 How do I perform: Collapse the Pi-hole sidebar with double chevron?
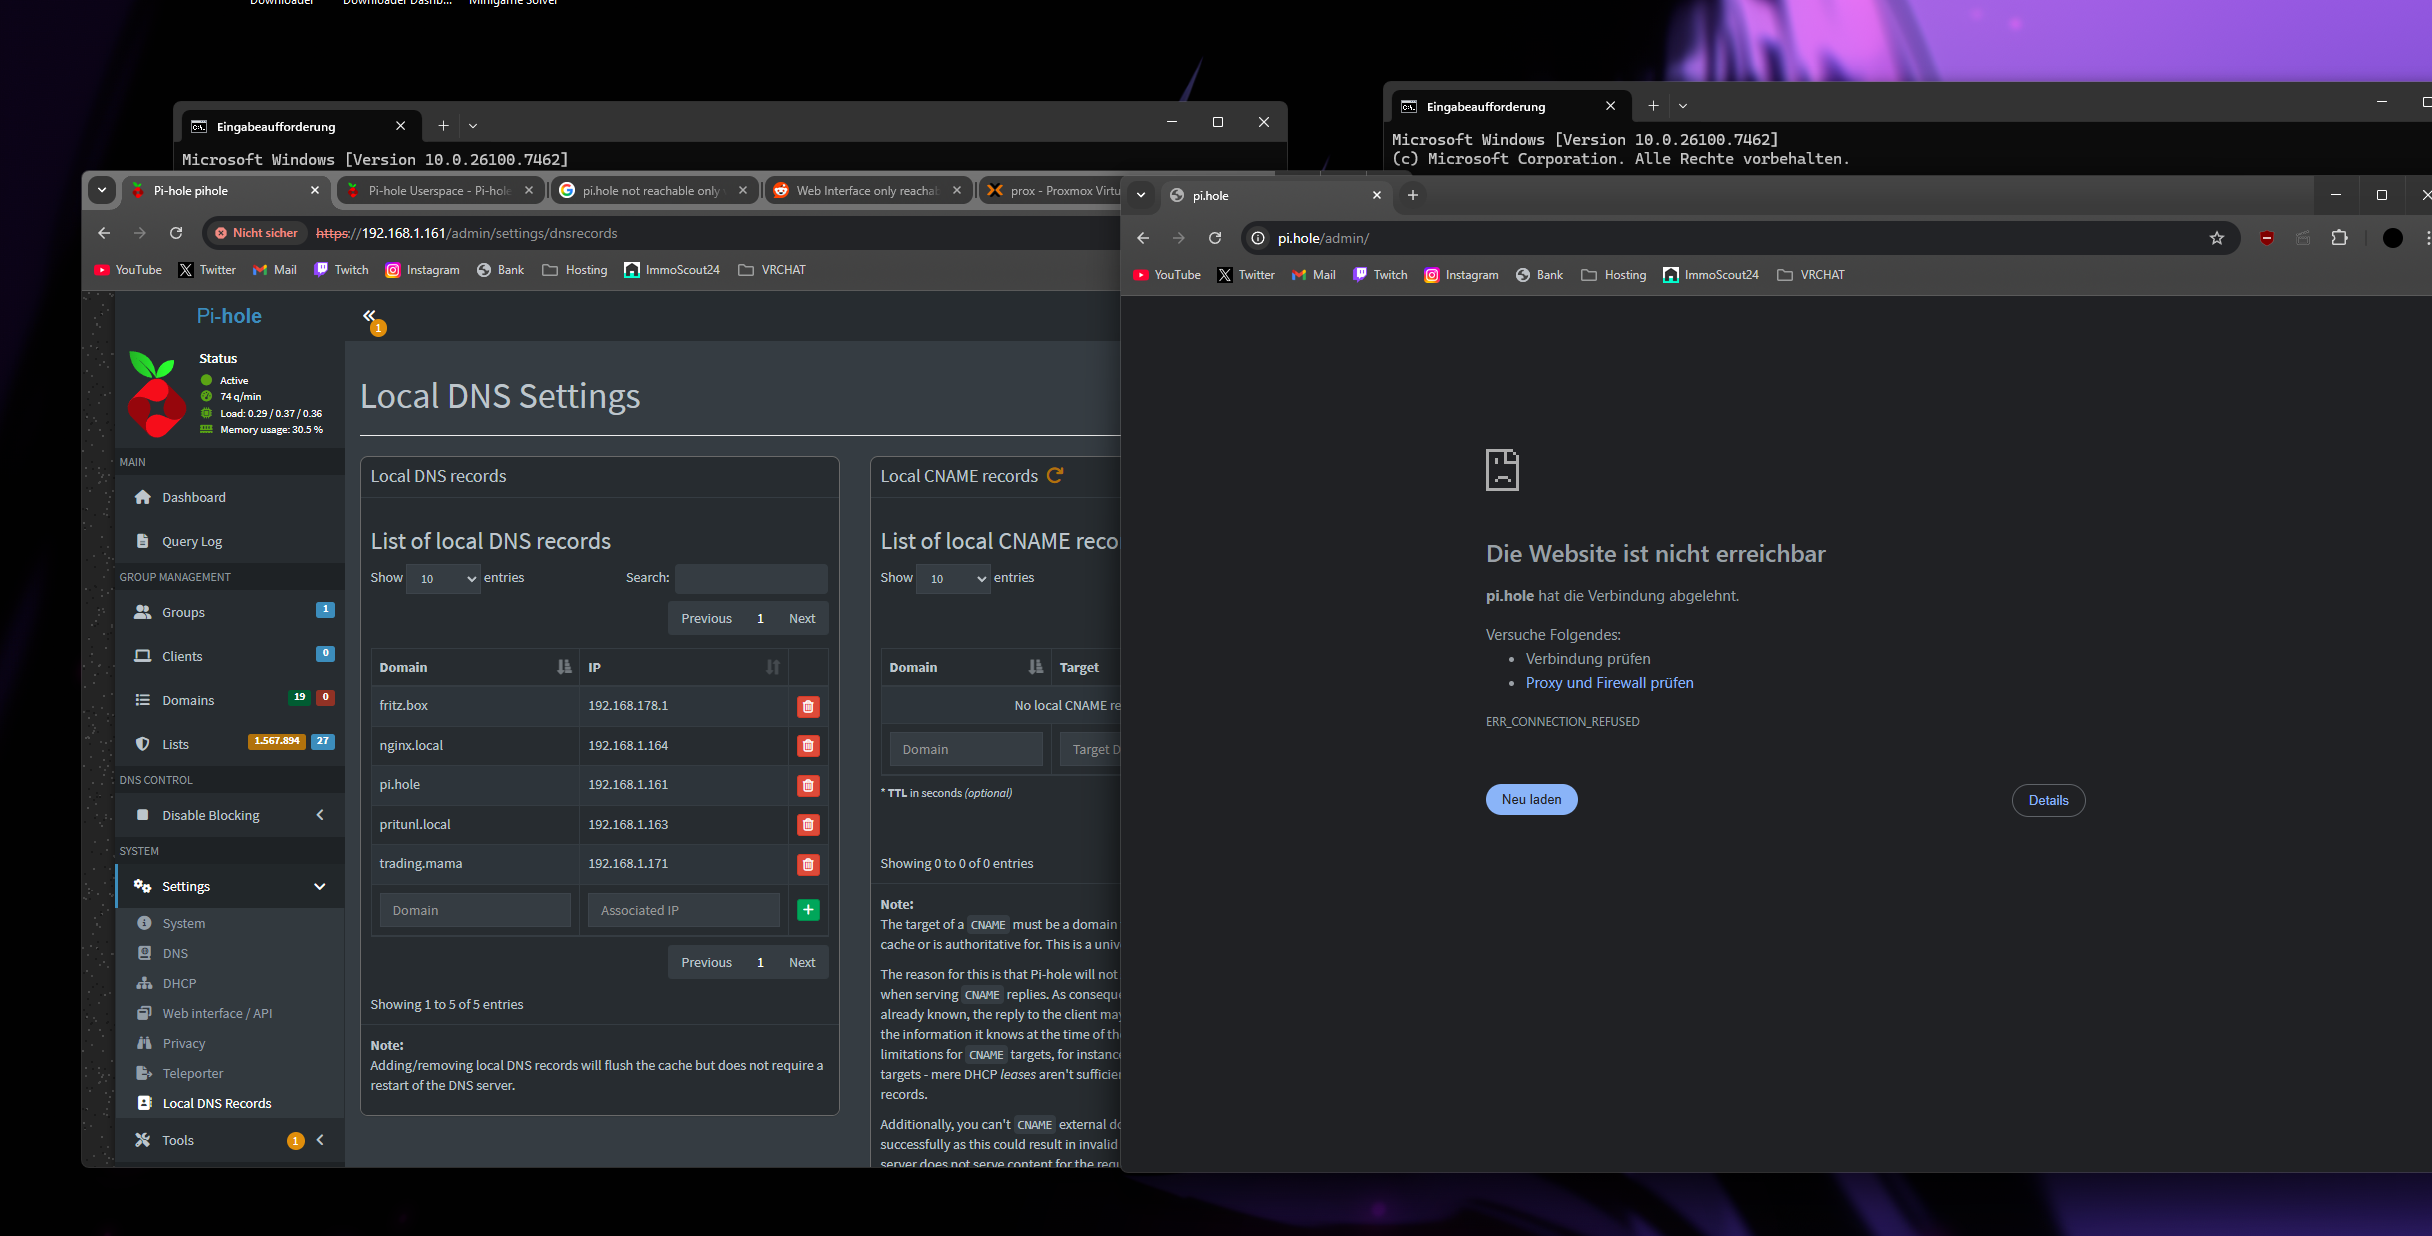pyautogui.click(x=369, y=315)
